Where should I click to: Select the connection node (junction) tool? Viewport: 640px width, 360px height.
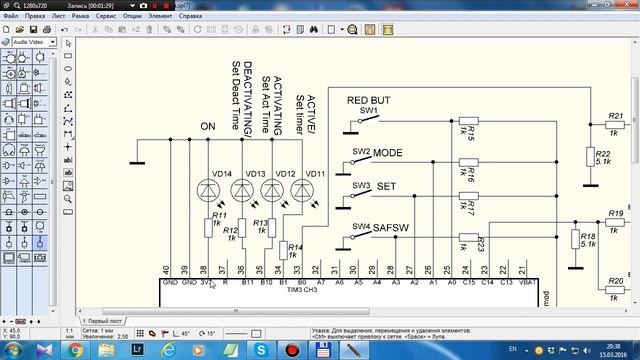[68, 147]
